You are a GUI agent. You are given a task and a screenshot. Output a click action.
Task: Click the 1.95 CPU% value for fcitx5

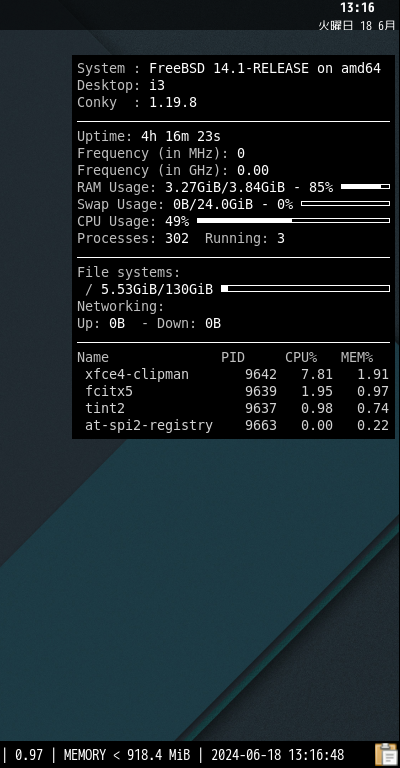coord(317,392)
